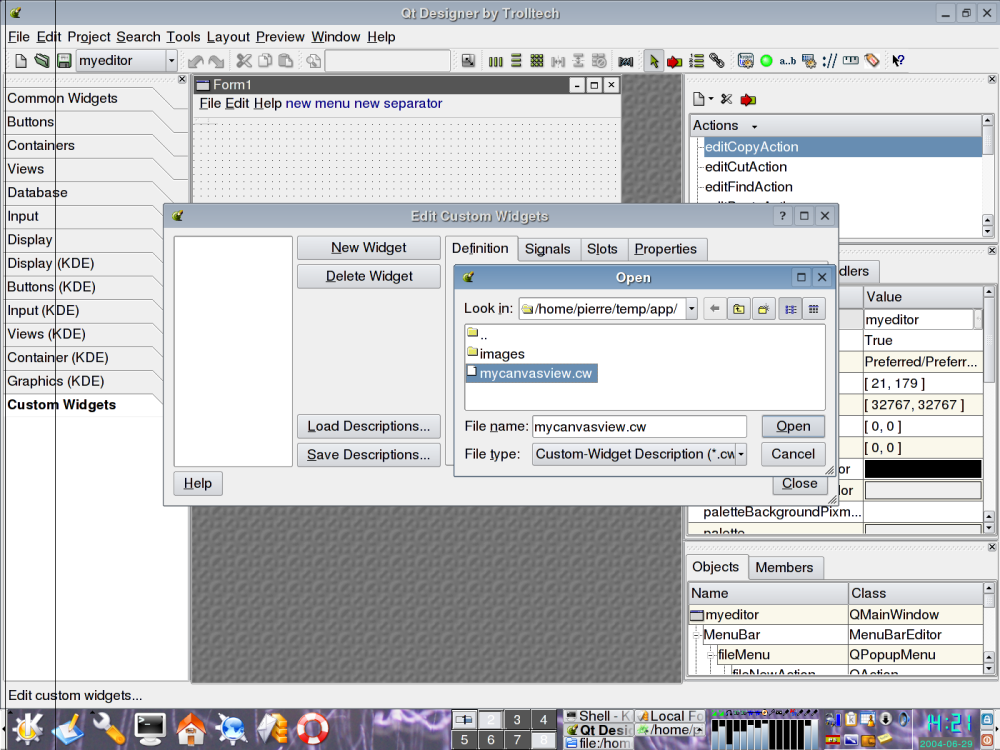Open the Preview menu
1000x750 pixels.
tap(280, 37)
